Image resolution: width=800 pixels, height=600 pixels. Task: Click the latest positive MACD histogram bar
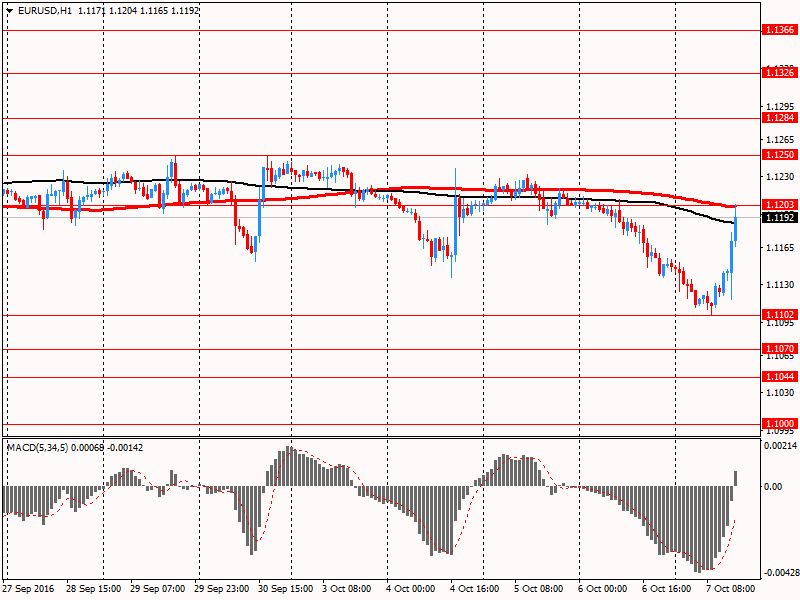coord(736,479)
